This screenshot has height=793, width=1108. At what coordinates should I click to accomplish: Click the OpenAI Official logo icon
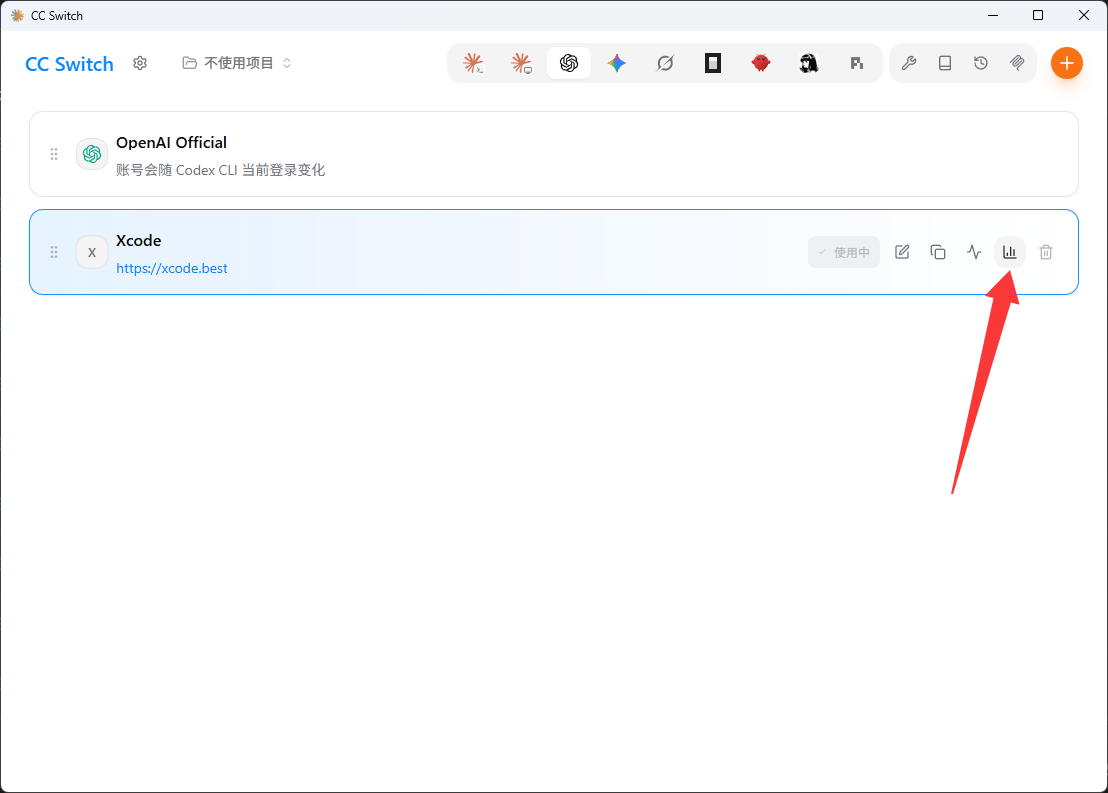(x=92, y=154)
